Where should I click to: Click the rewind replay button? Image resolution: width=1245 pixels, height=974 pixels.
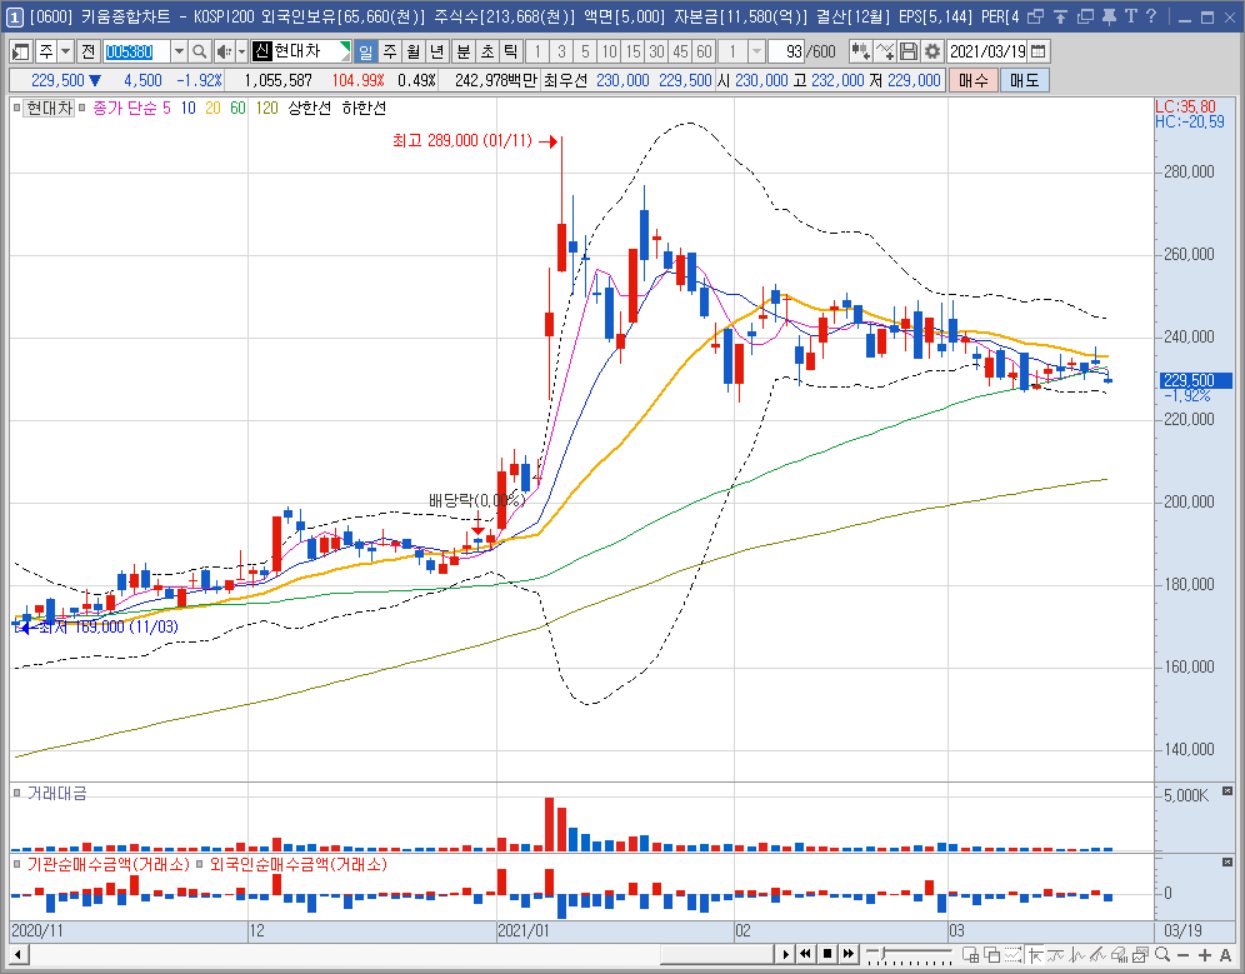(806, 954)
